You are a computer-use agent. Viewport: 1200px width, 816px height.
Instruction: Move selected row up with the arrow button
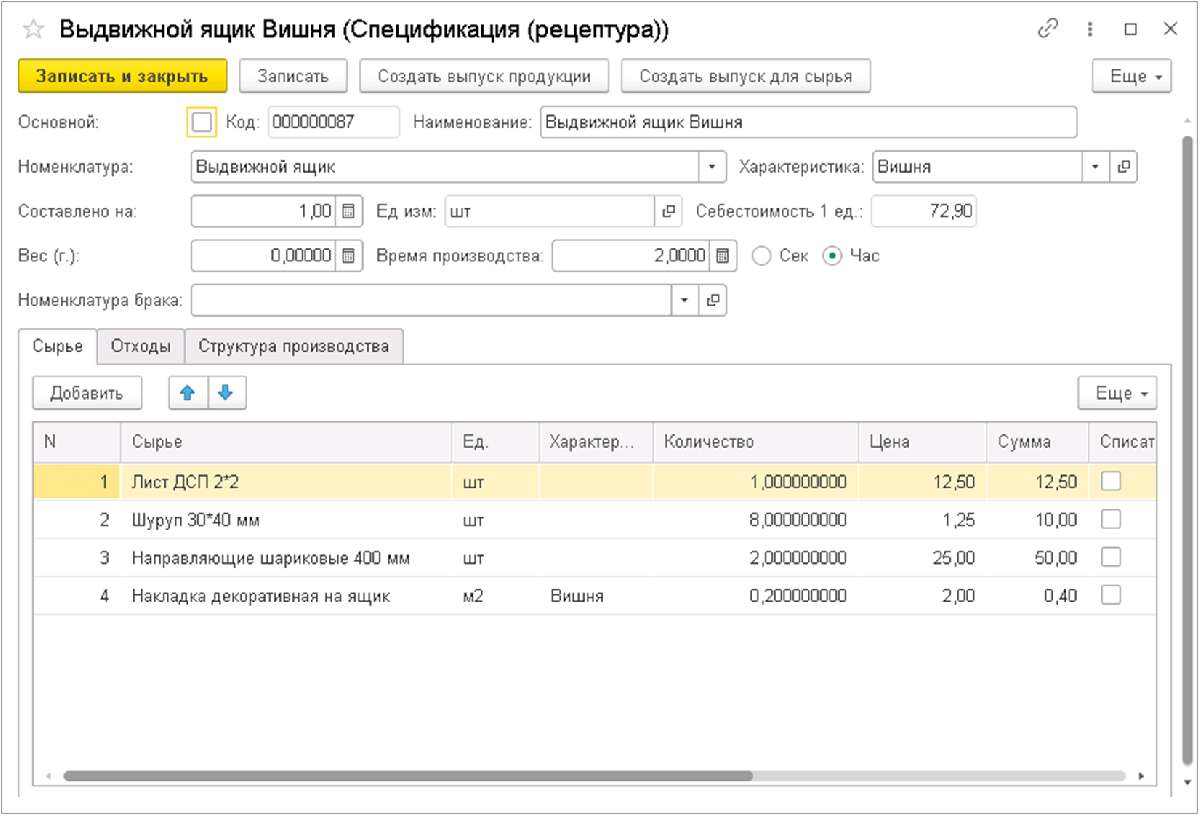[188, 393]
